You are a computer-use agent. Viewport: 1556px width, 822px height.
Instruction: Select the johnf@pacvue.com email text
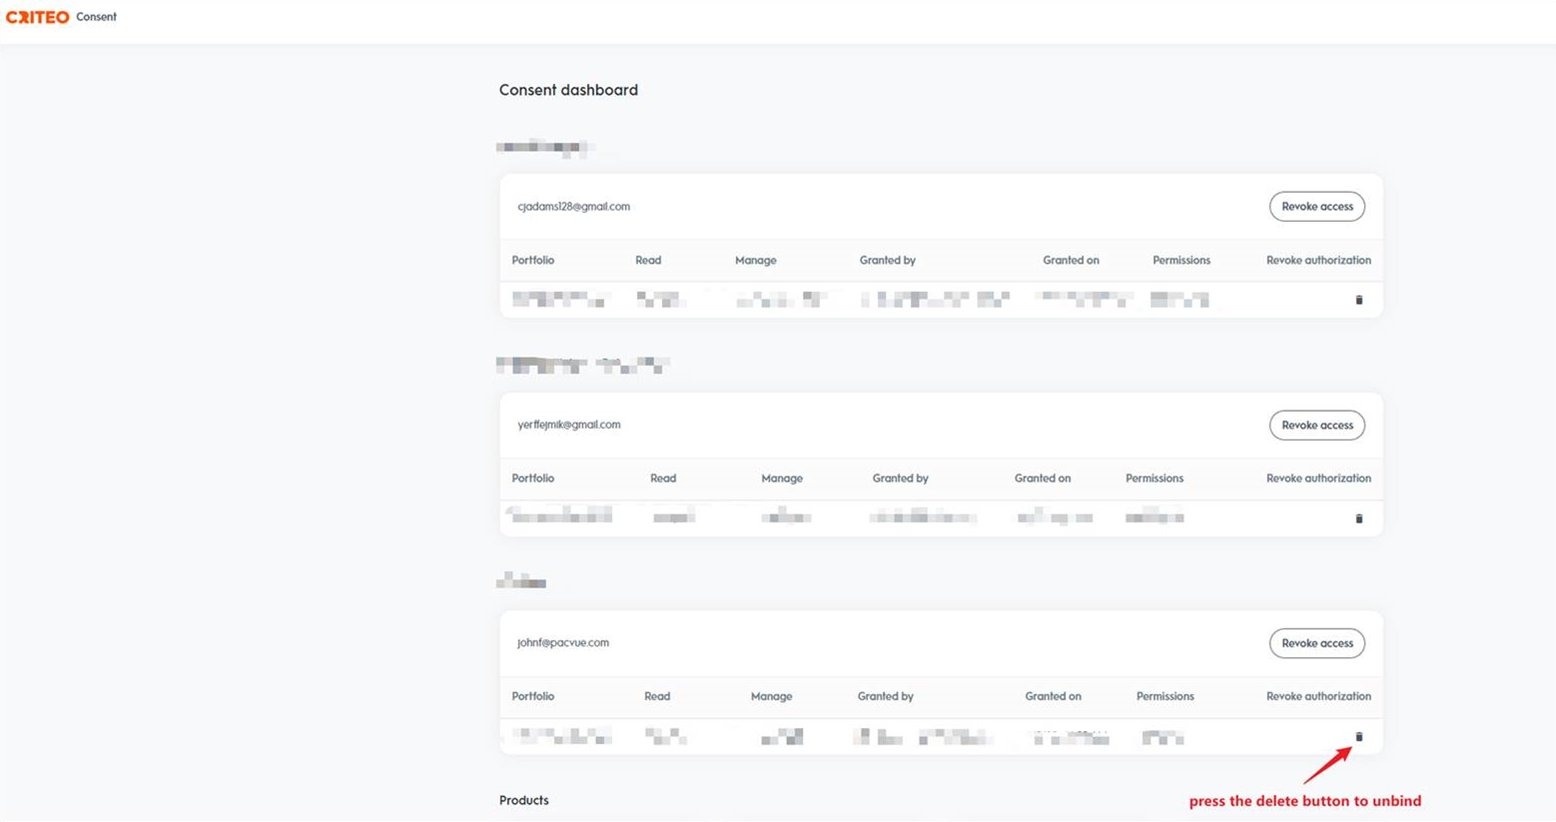(563, 643)
